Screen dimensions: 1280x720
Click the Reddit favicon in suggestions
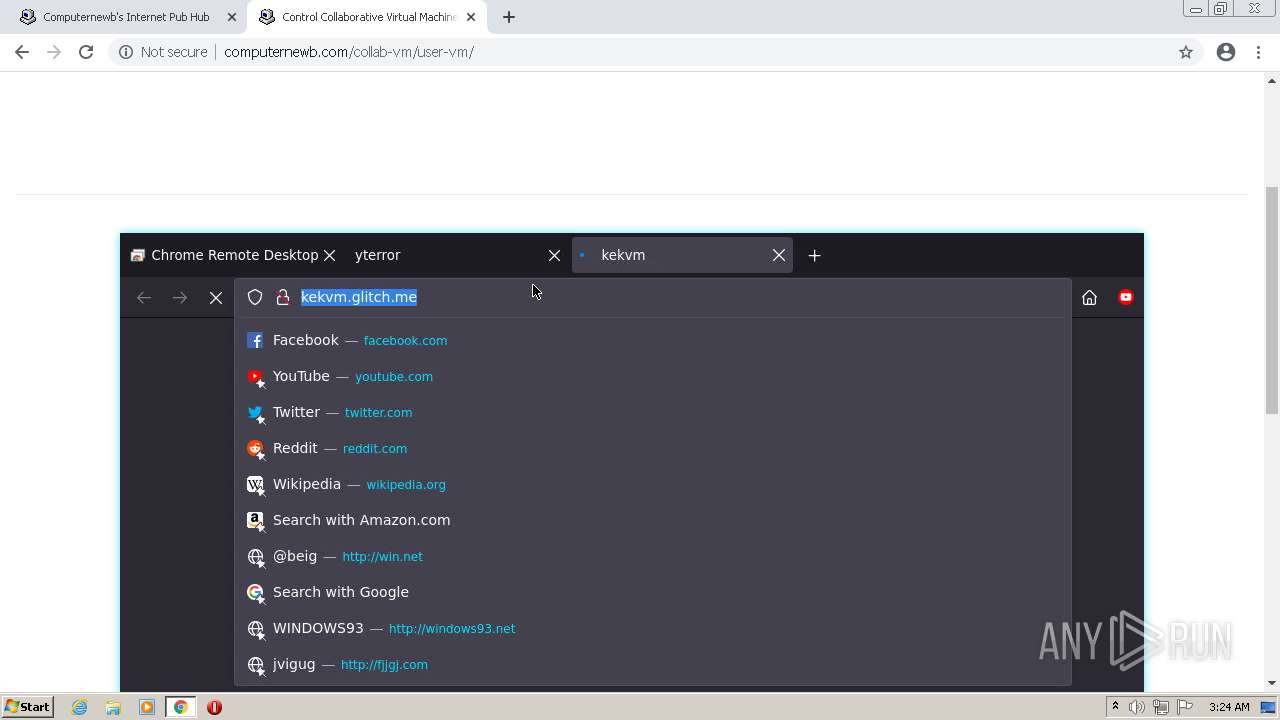click(255, 448)
